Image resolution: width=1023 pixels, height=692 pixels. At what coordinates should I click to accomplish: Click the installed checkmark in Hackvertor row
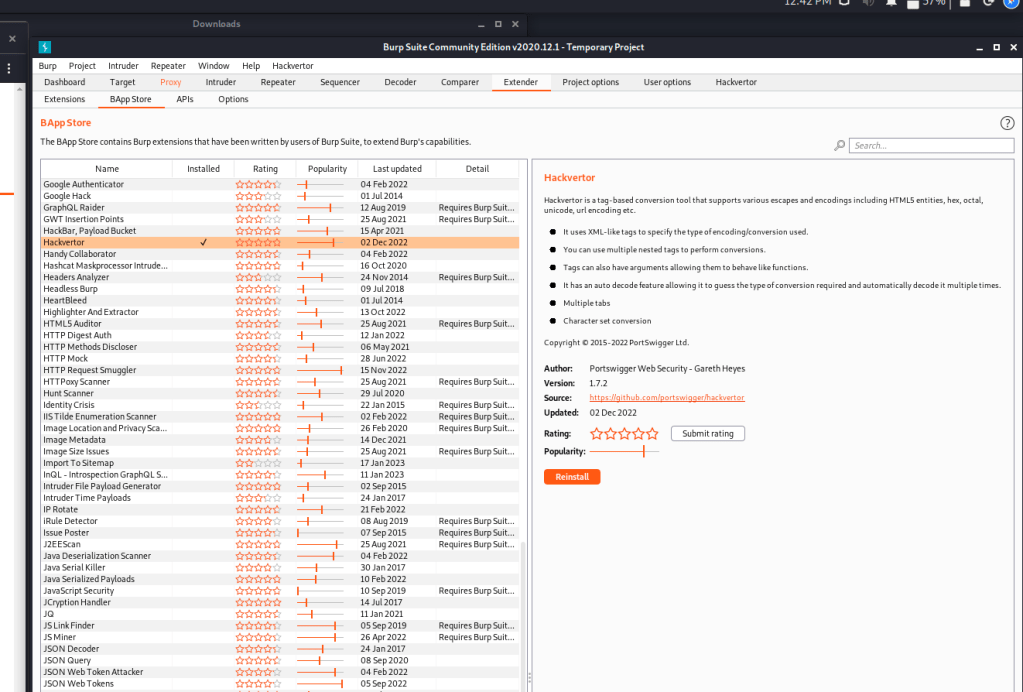click(203, 242)
